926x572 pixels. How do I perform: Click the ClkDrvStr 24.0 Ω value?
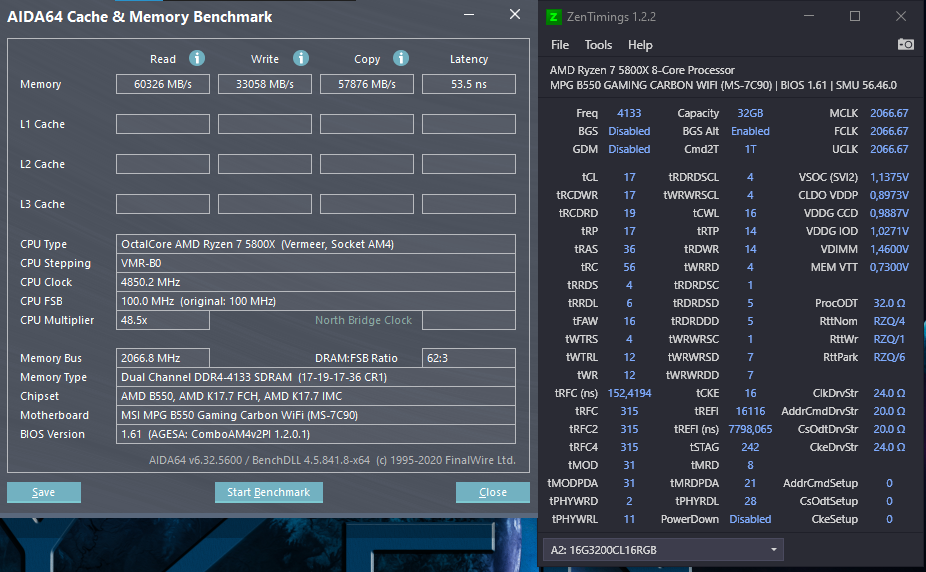[x=889, y=393]
